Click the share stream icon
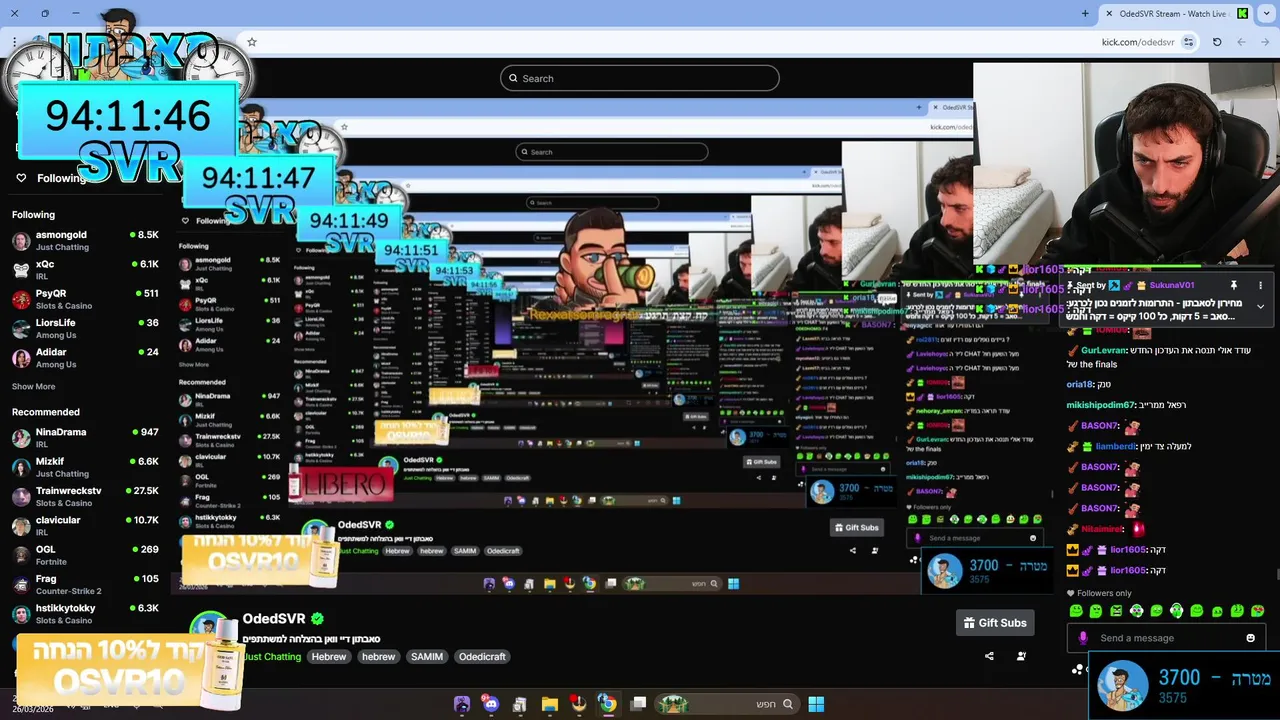Screen dimensions: 1280x720 pyautogui.click(x=989, y=656)
